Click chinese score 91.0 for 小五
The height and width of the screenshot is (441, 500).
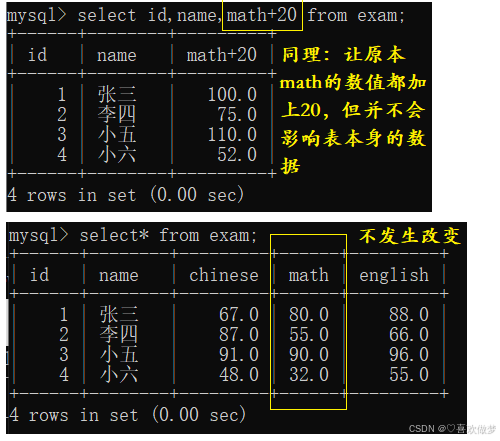[239, 354]
